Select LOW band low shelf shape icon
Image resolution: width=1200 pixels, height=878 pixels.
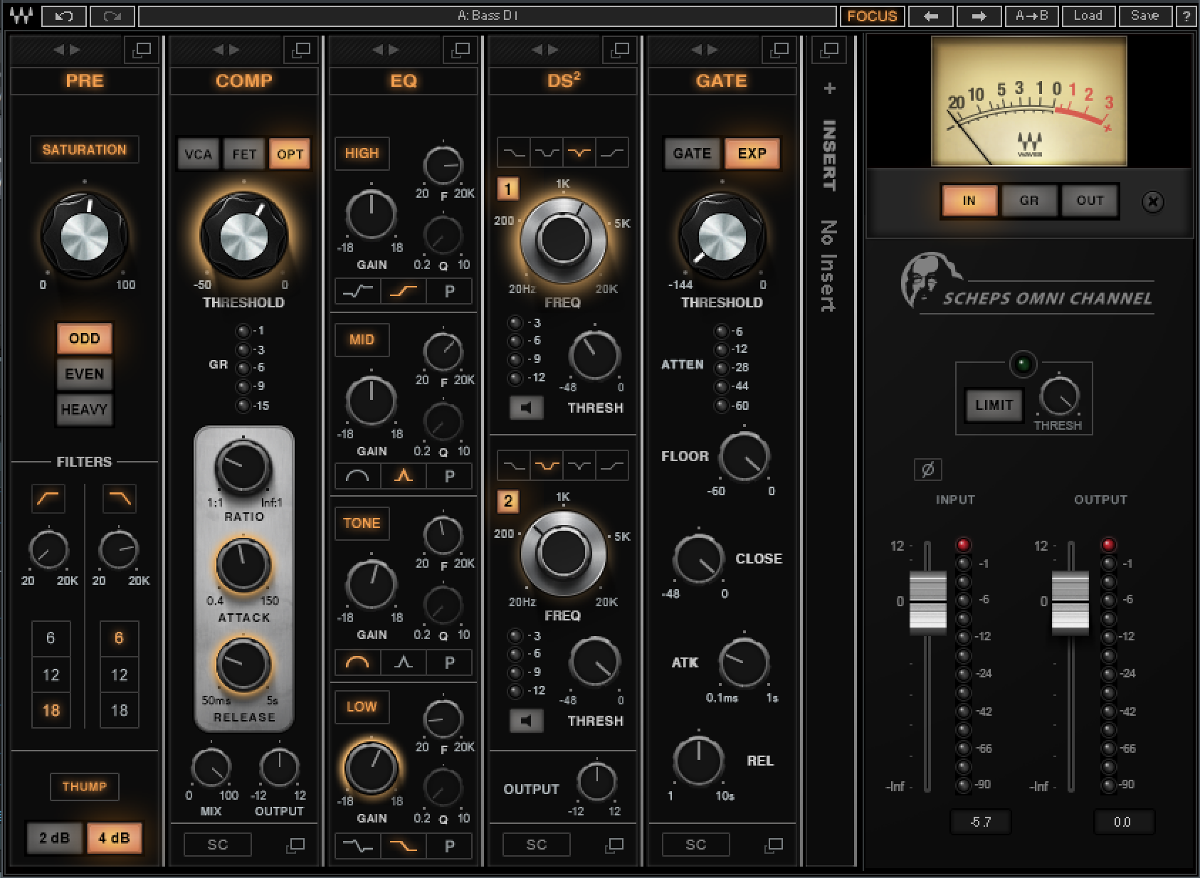pos(403,845)
